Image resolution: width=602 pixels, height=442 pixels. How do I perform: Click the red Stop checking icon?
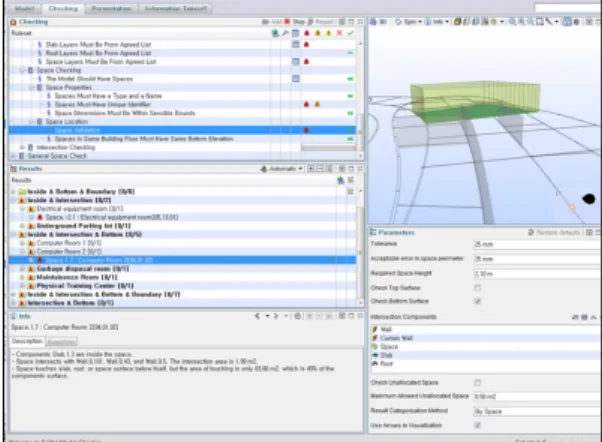[287, 22]
